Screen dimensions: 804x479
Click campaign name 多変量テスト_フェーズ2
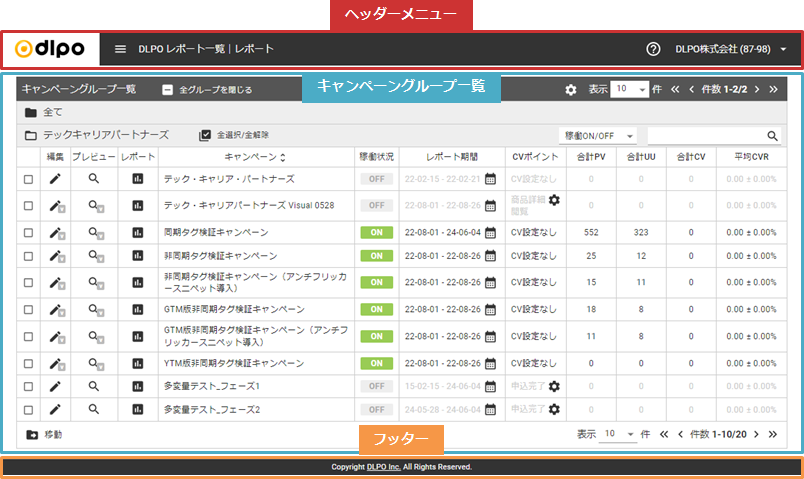[212, 410]
